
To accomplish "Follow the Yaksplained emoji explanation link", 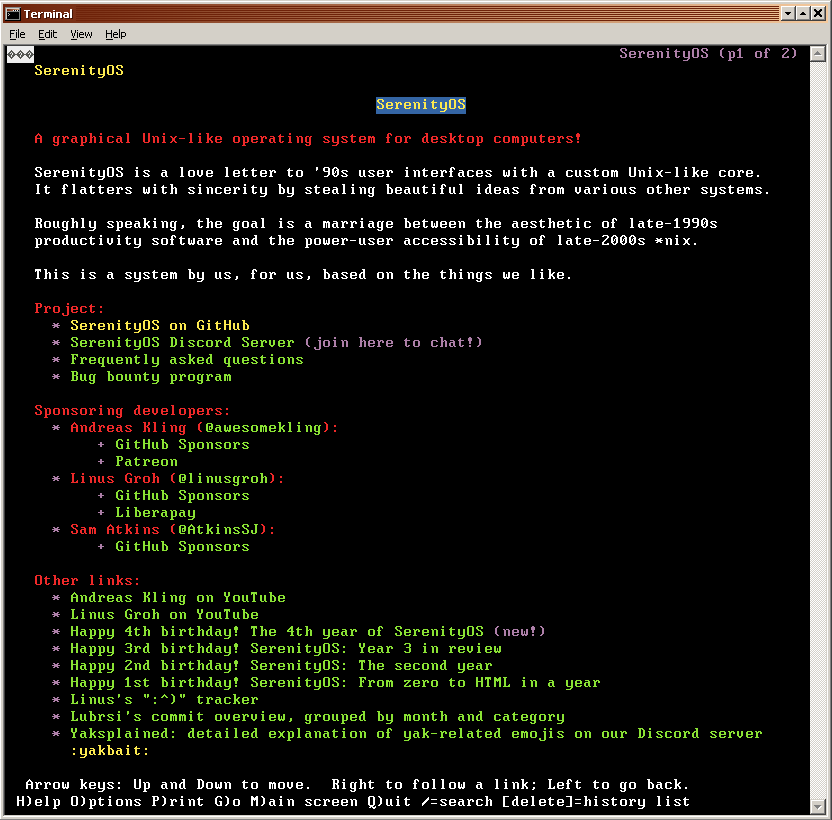I will (416, 733).
